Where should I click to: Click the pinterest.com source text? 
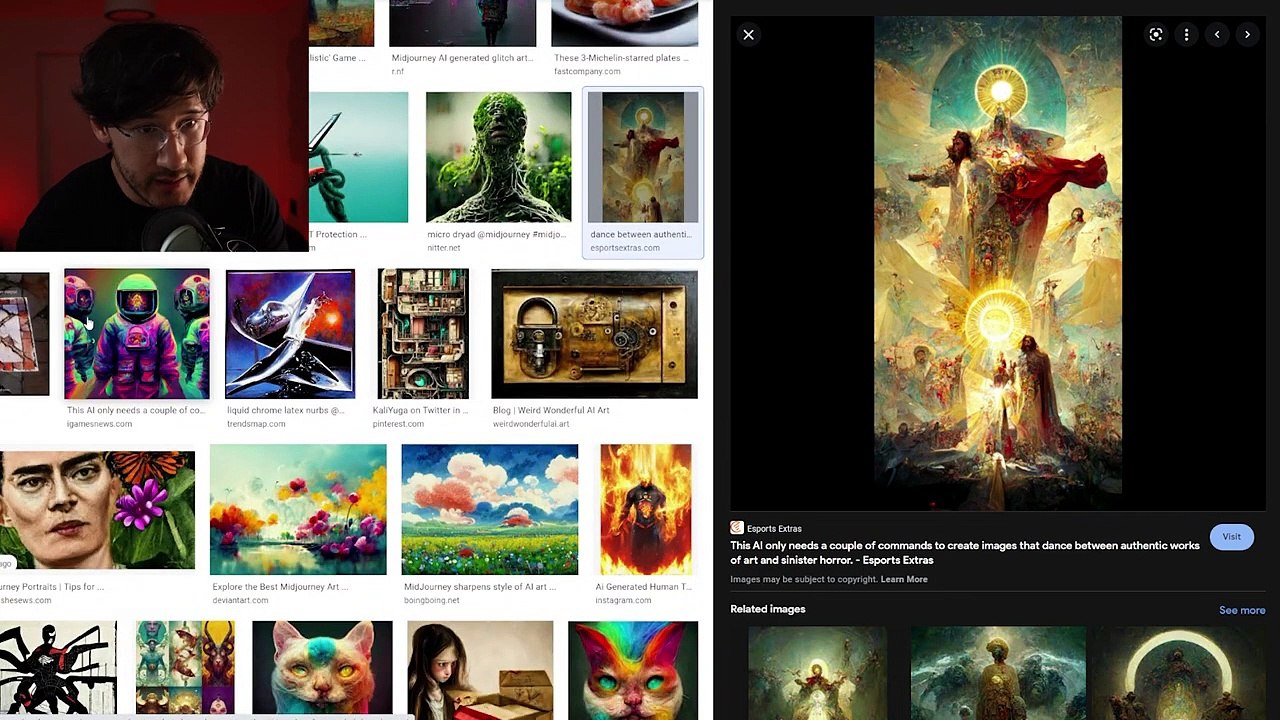coord(398,424)
